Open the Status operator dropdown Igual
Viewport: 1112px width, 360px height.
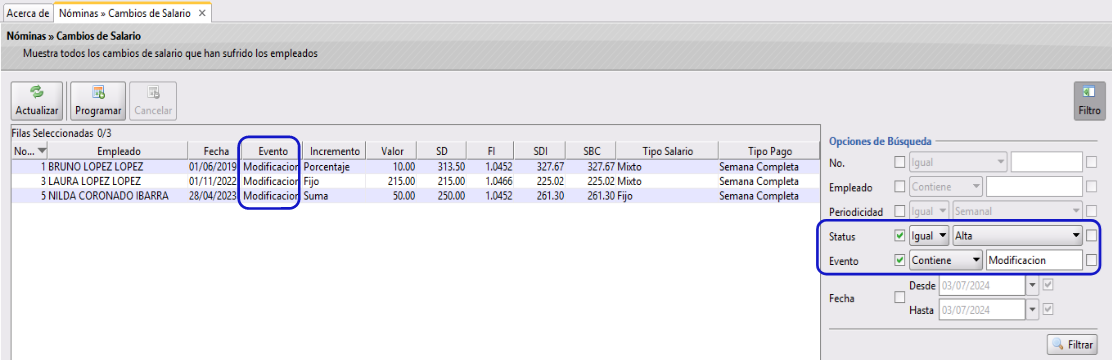[x=929, y=235]
